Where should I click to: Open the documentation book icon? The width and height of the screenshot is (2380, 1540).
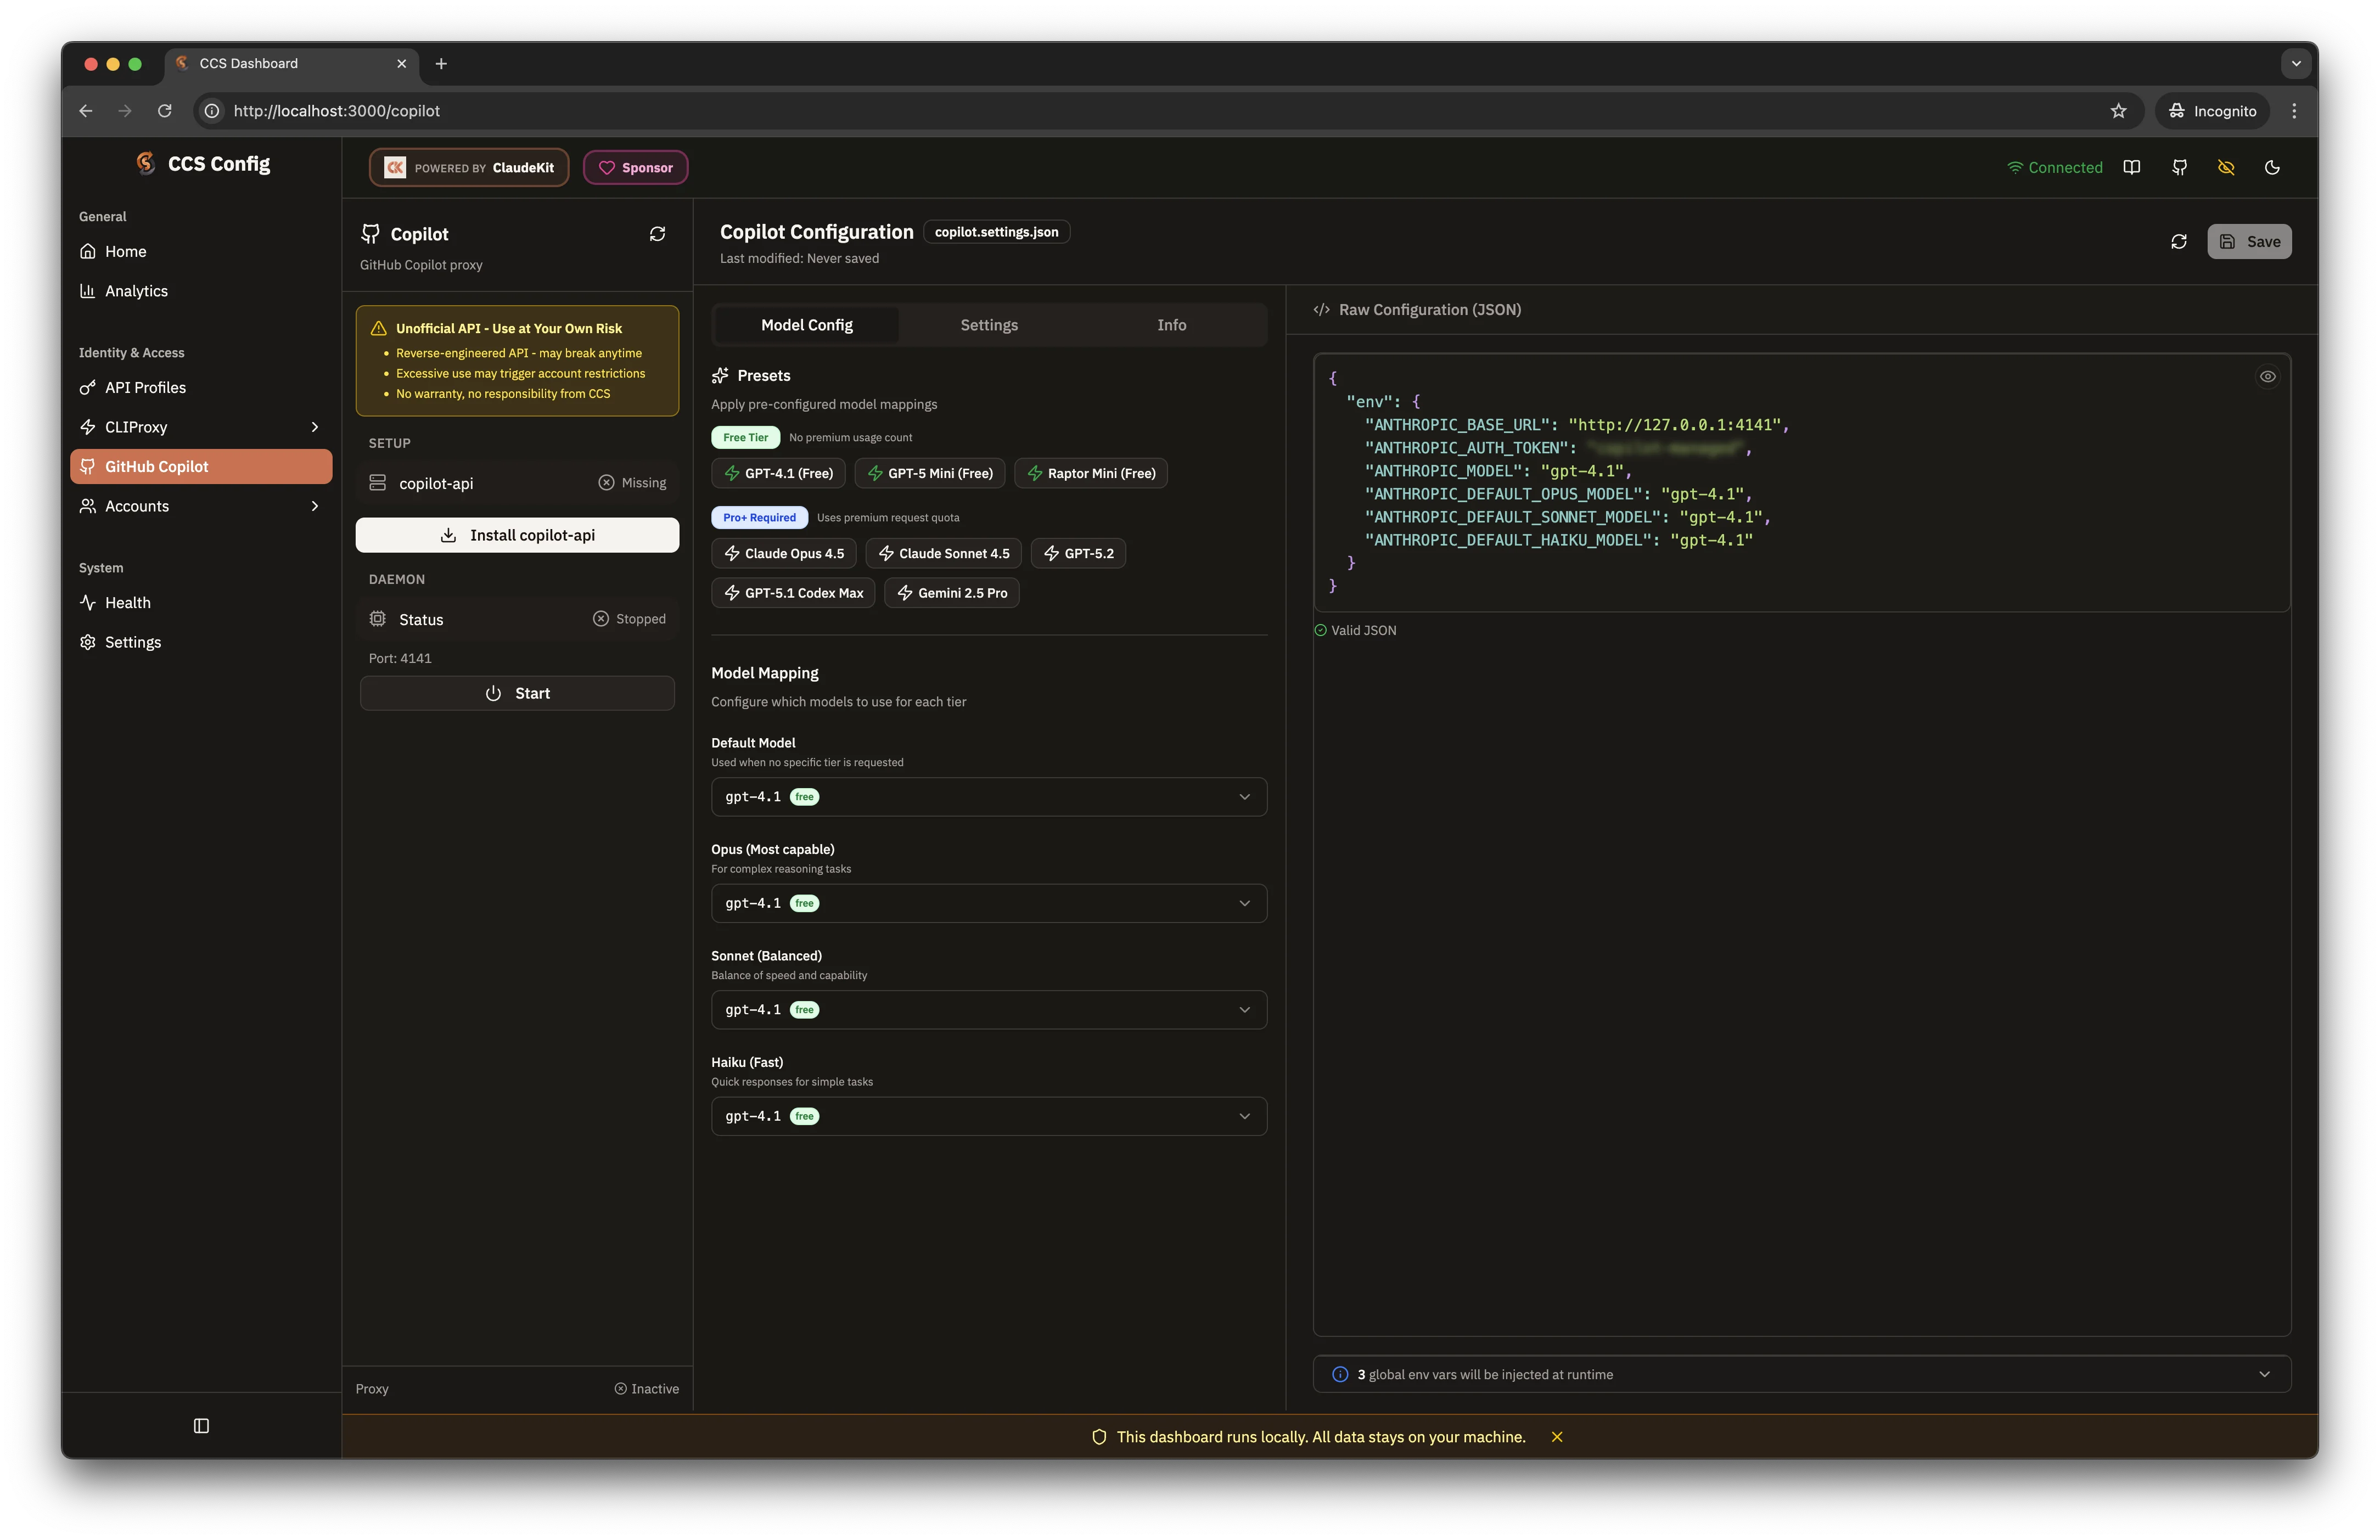[x=2132, y=167]
